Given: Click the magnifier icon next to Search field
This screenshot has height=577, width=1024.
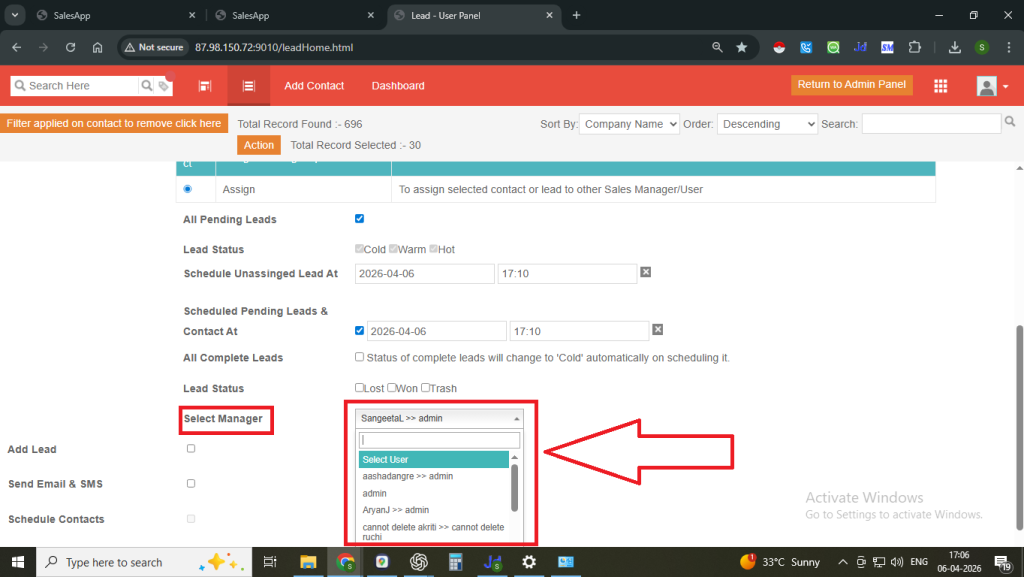Looking at the screenshot, I should pos(1010,122).
